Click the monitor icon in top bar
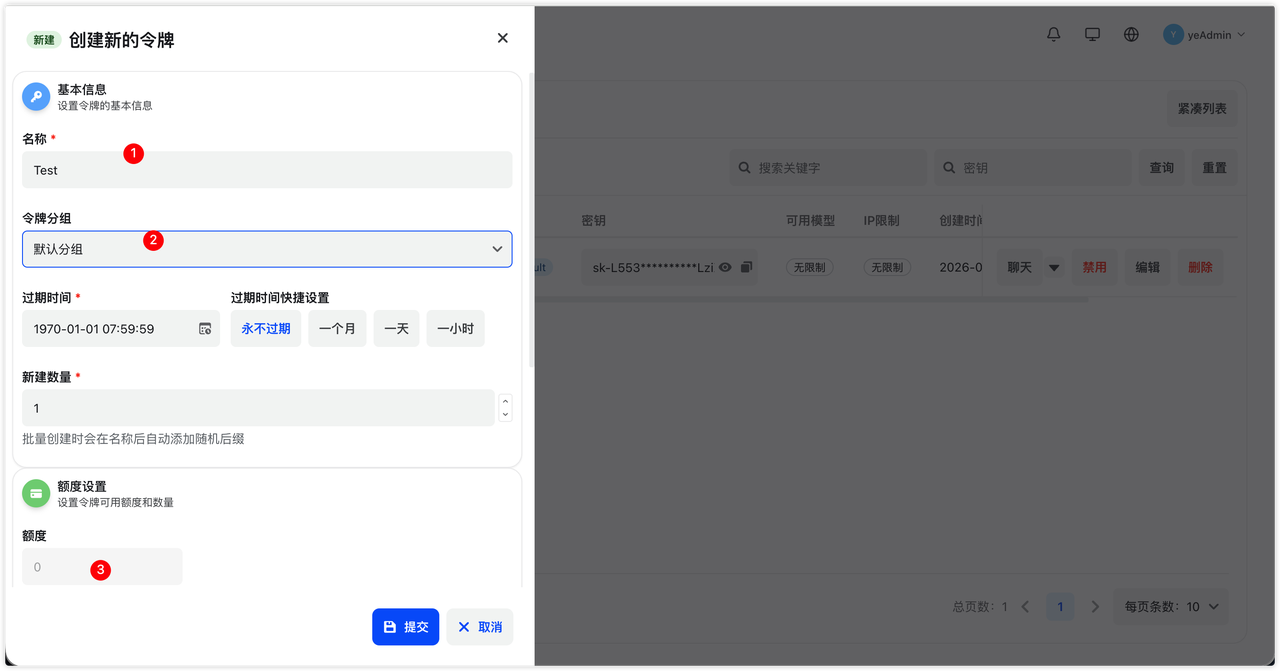The width and height of the screenshot is (1280, 671). point(1093,34)
